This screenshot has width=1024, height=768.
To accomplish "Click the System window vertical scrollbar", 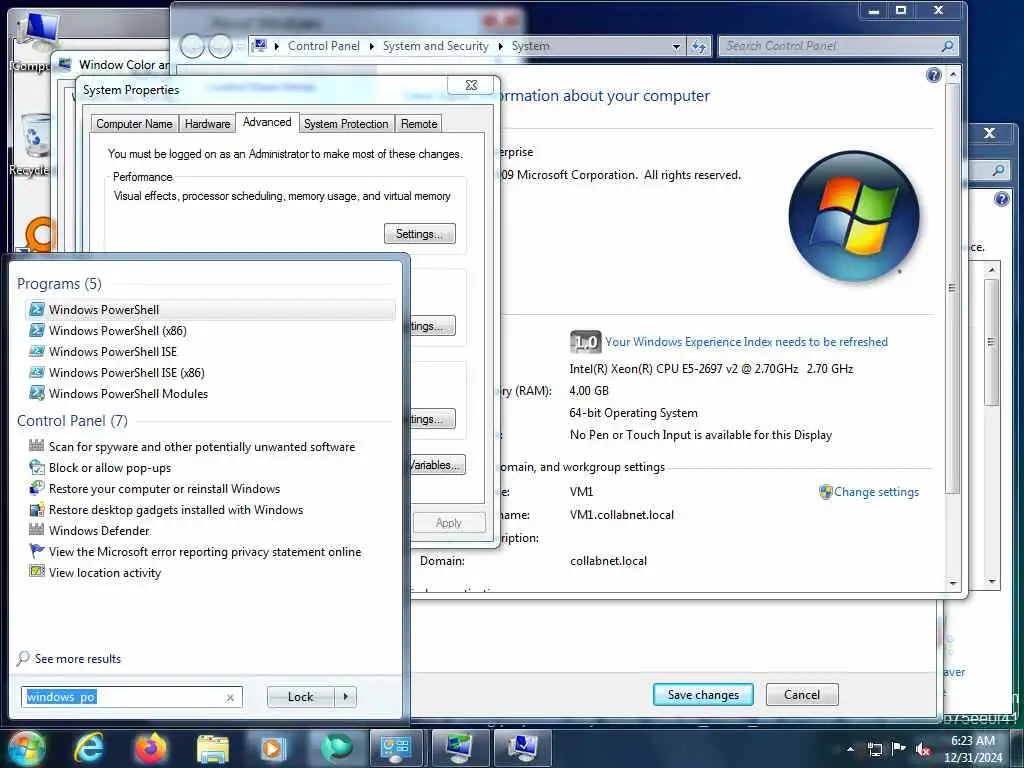I will 953,287.
